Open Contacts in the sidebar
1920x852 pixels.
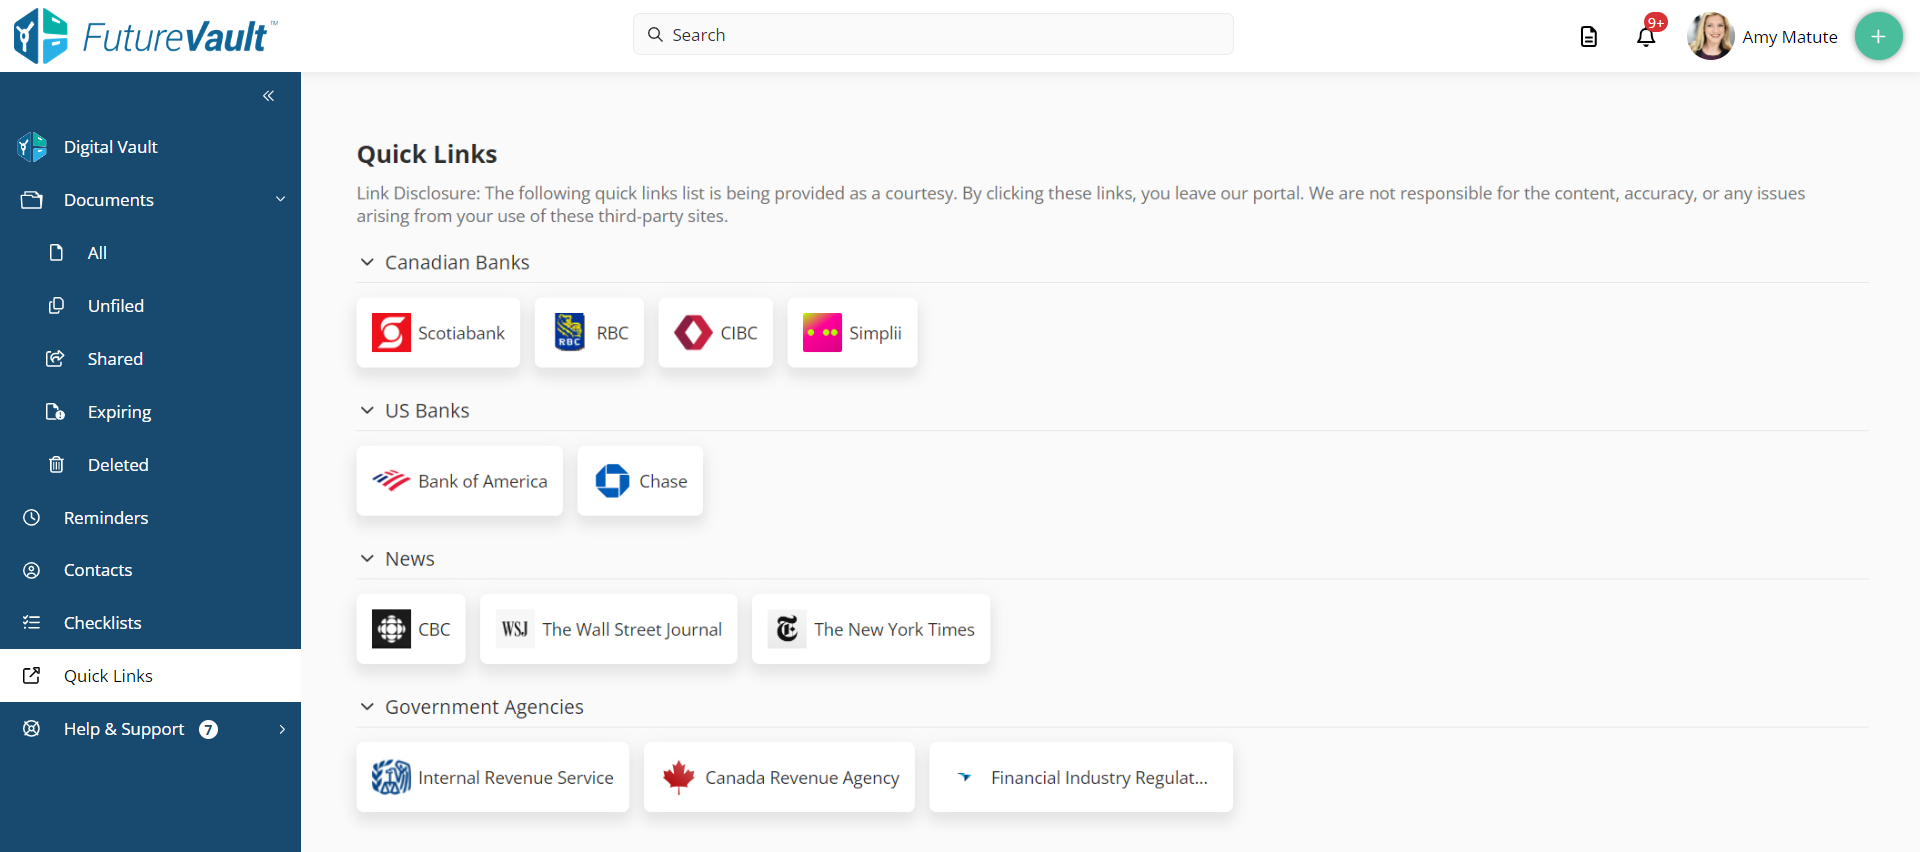pos(150,570)
